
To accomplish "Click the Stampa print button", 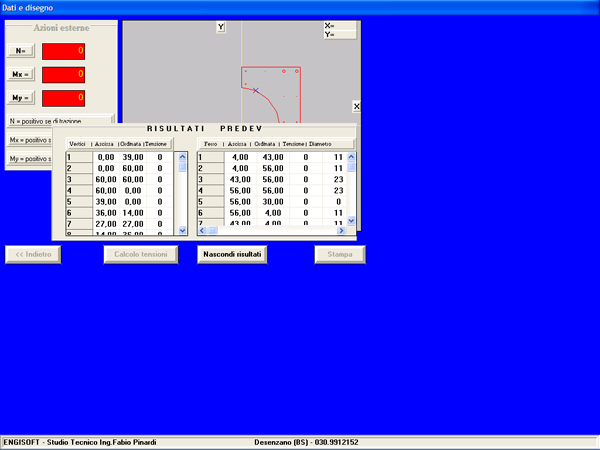I will pos(341,254).
